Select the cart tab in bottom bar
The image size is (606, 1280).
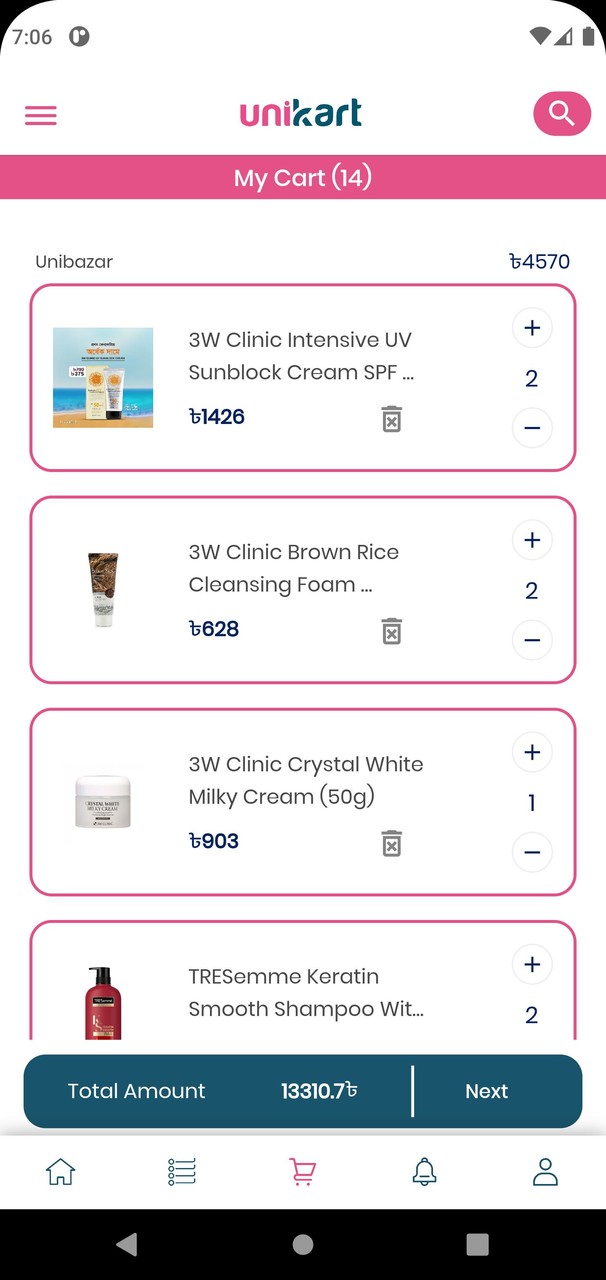(x=303, y=1171)
